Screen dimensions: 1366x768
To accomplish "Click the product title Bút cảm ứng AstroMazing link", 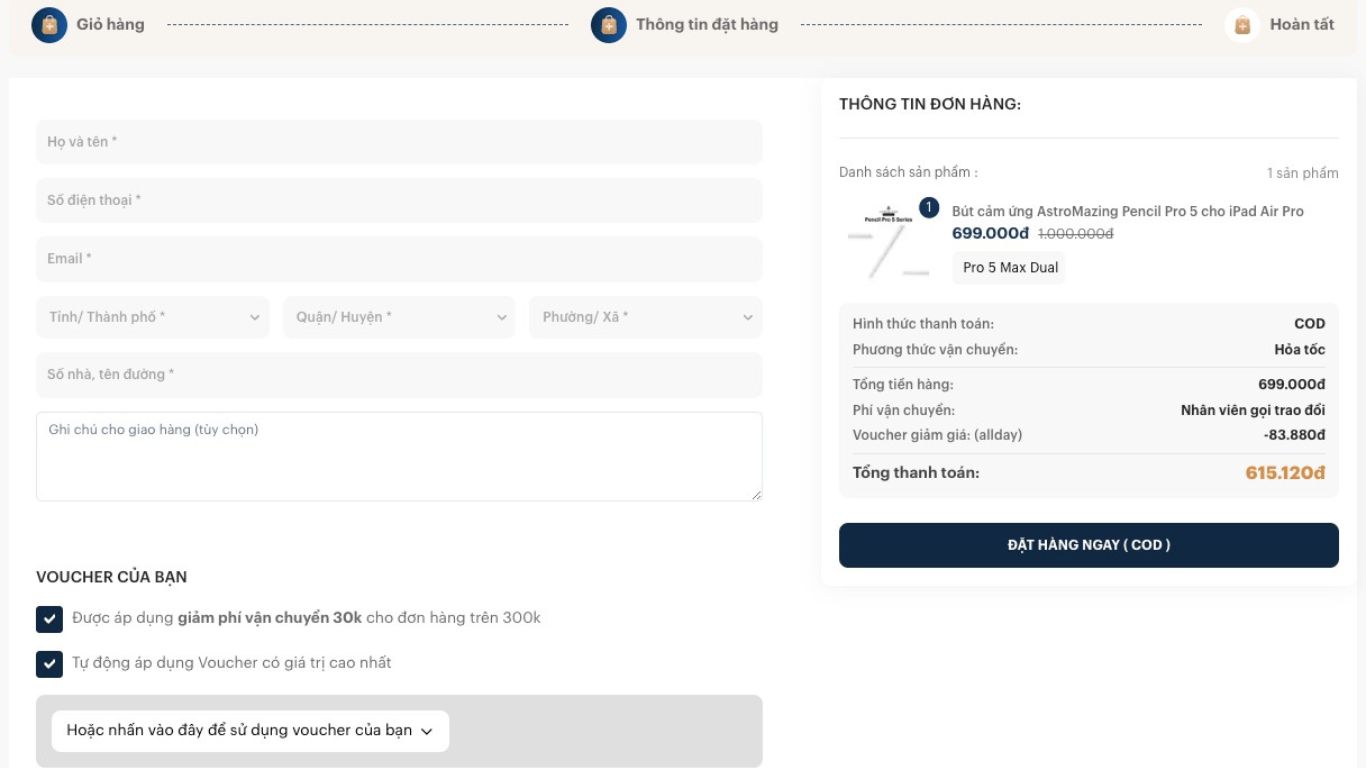I will 1128,211.
